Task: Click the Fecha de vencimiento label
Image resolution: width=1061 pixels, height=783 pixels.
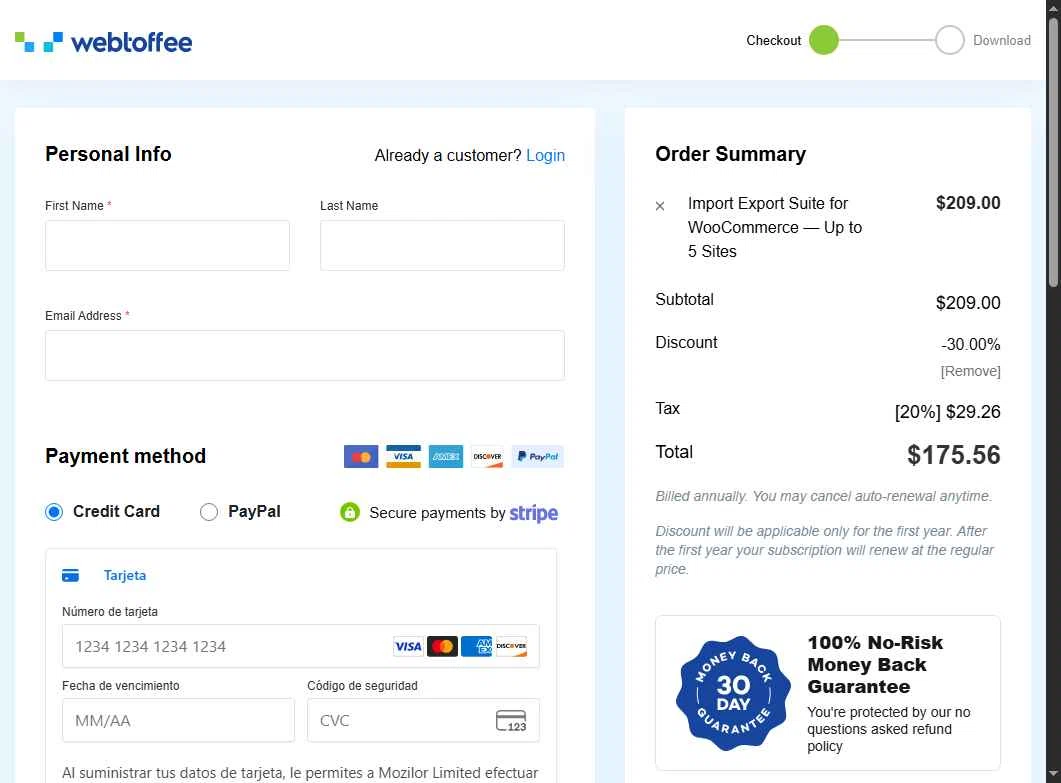Action: (121, 686)
